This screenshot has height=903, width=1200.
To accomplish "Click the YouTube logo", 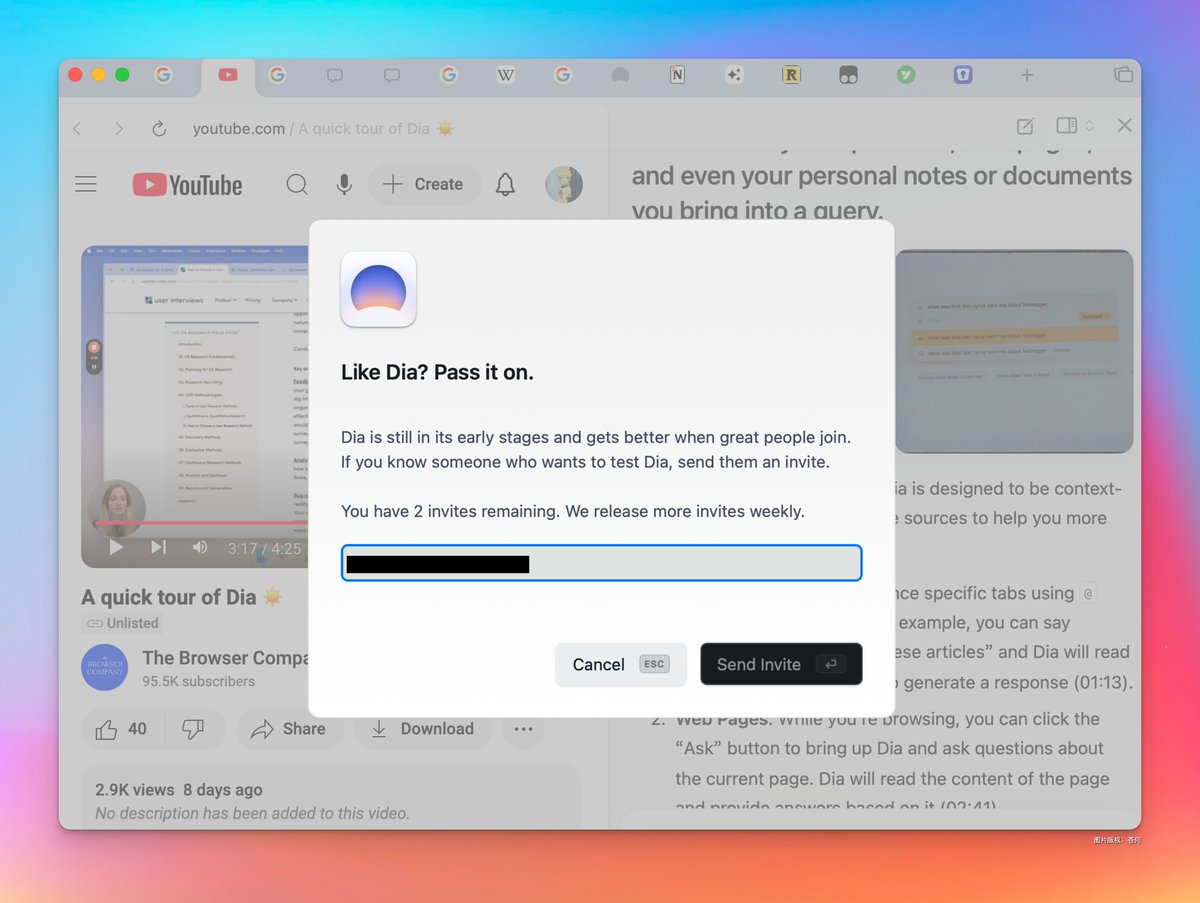I will 187,185.
